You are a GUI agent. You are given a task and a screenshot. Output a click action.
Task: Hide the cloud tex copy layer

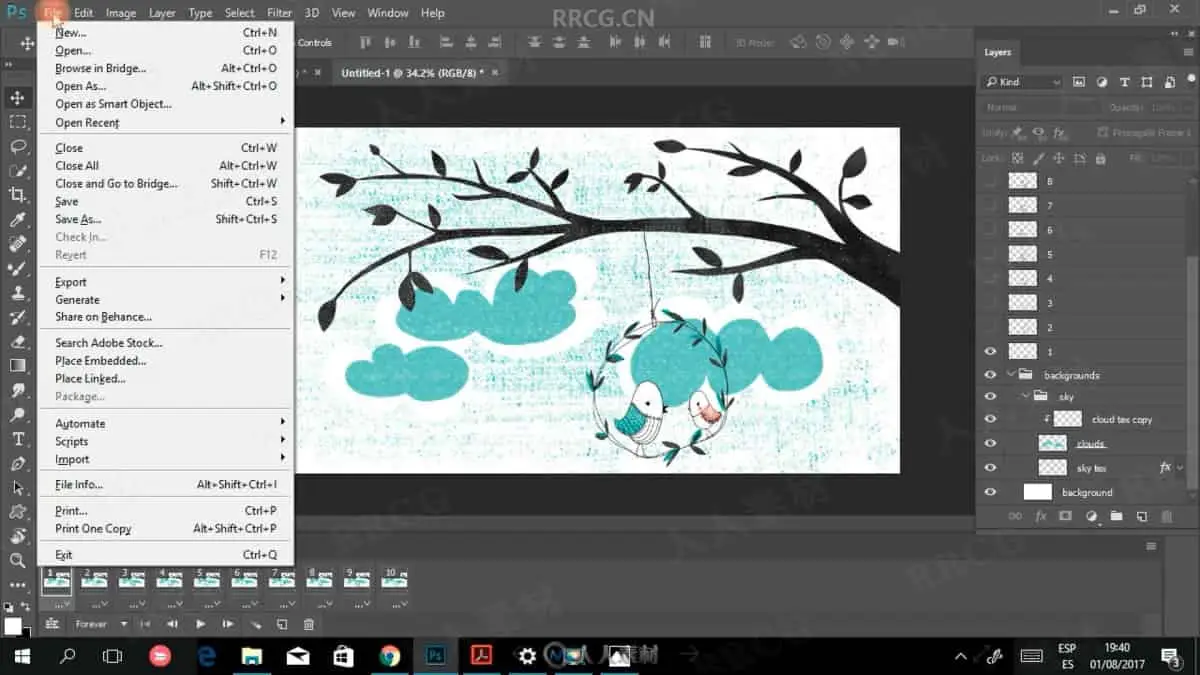[x=990, y=419]
